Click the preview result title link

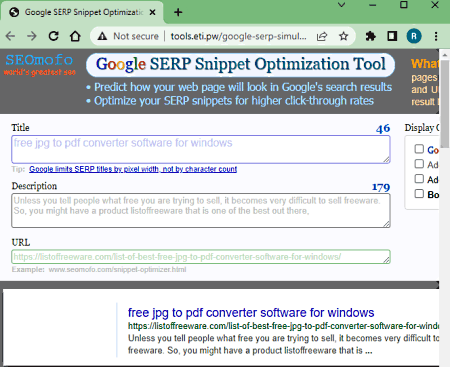(x=251, y=313)
